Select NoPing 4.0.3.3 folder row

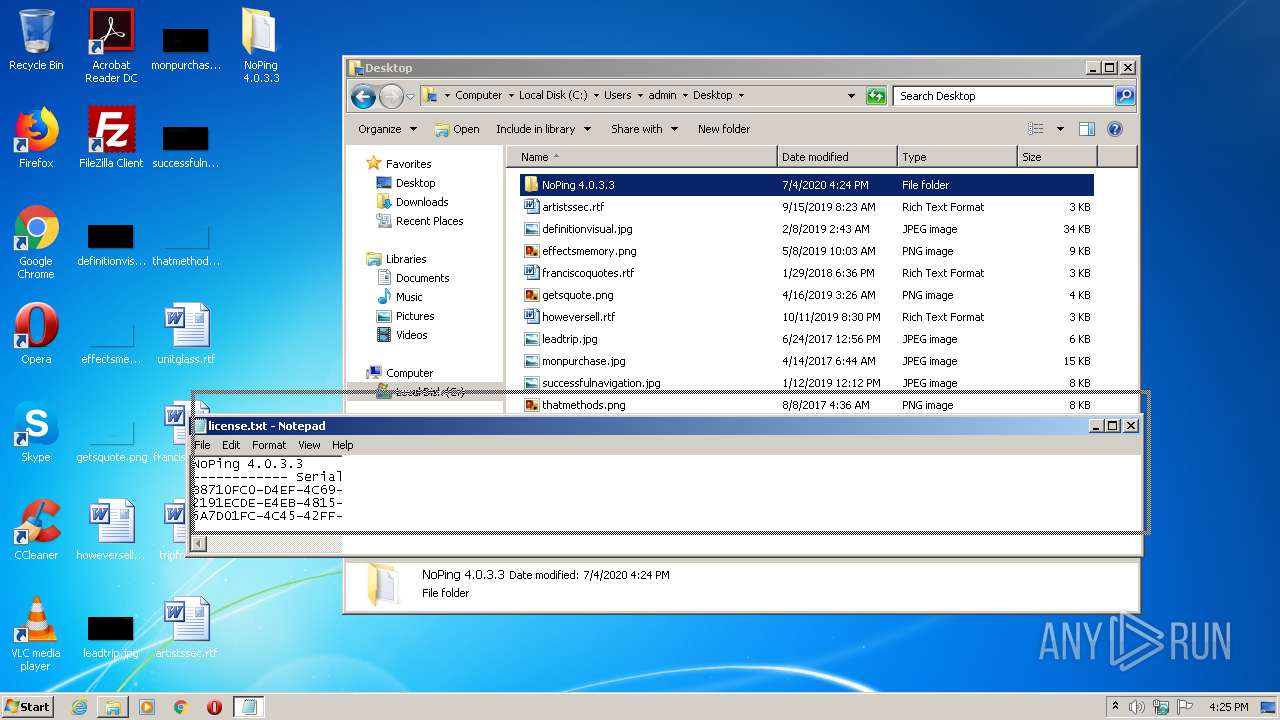tap(807, 185)
